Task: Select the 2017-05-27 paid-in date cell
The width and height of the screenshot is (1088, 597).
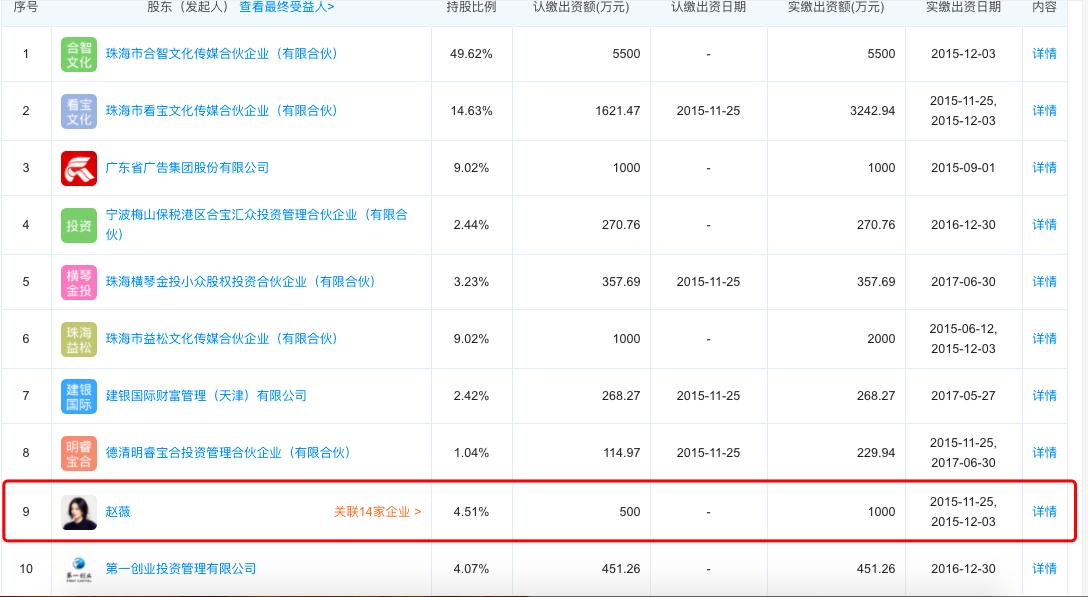Action: pyautogui.click(x=963, y=396)
